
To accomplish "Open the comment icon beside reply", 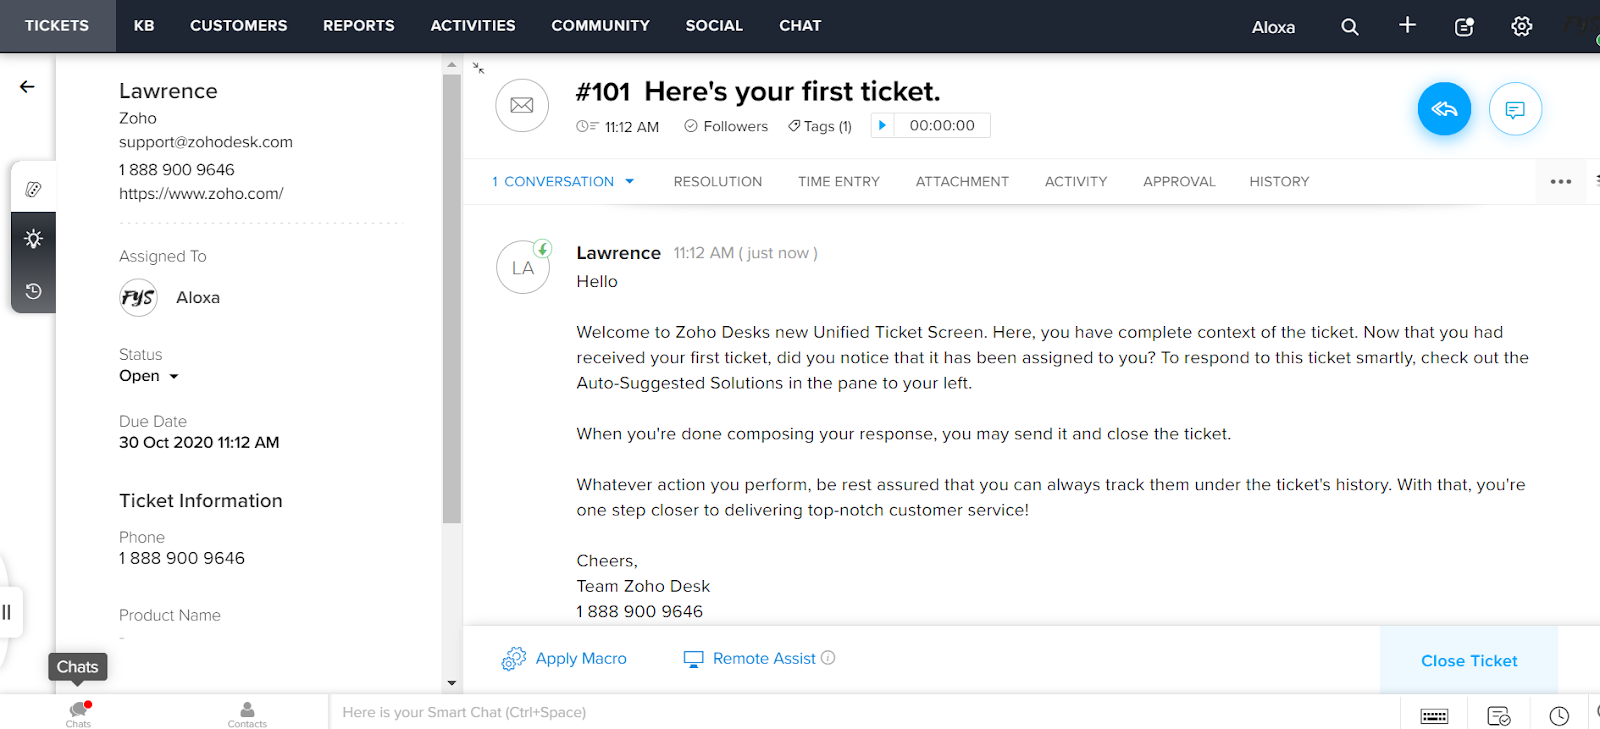I will pos(1515,109).
